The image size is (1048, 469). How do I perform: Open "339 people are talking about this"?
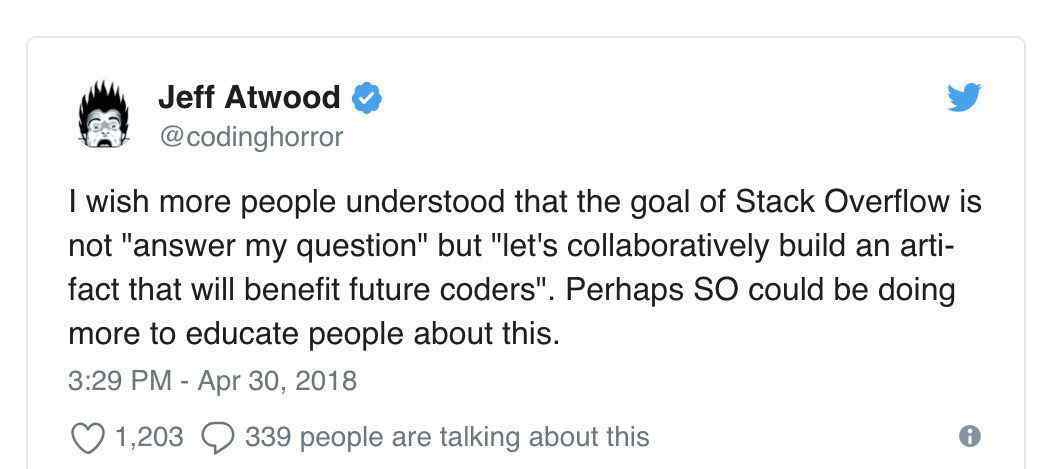pyautogui.click(x=447, y=437)
